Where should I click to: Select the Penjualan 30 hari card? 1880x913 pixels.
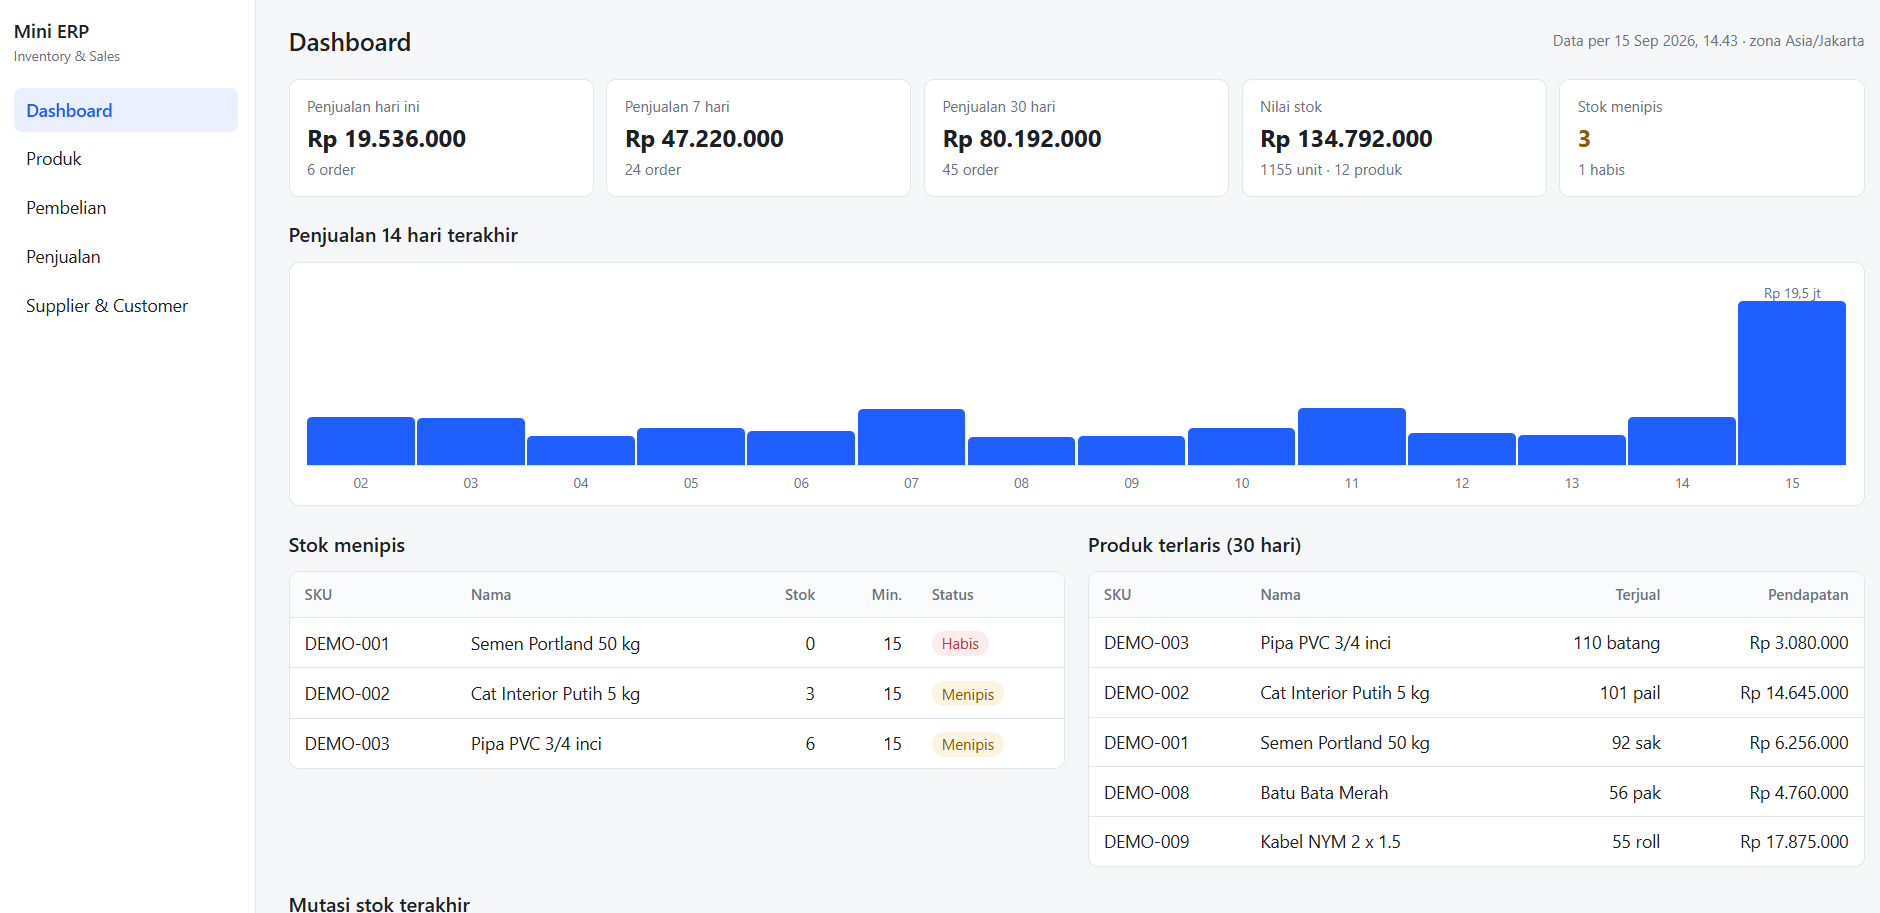(1076, 138)
